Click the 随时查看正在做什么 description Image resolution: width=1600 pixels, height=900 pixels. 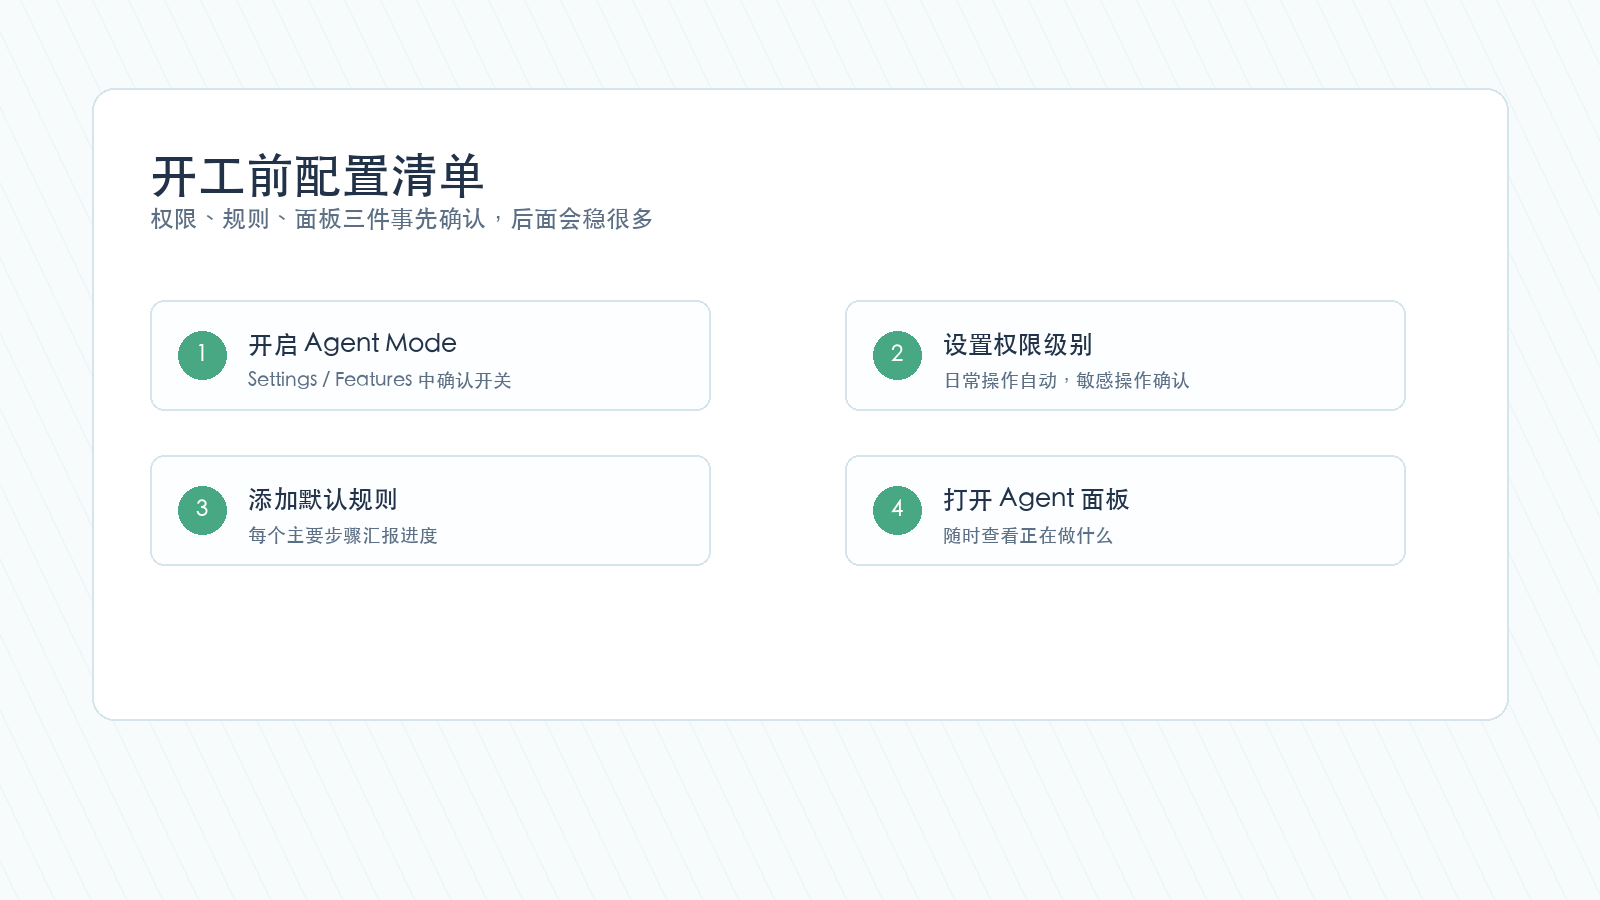(x=1028, y=535)
